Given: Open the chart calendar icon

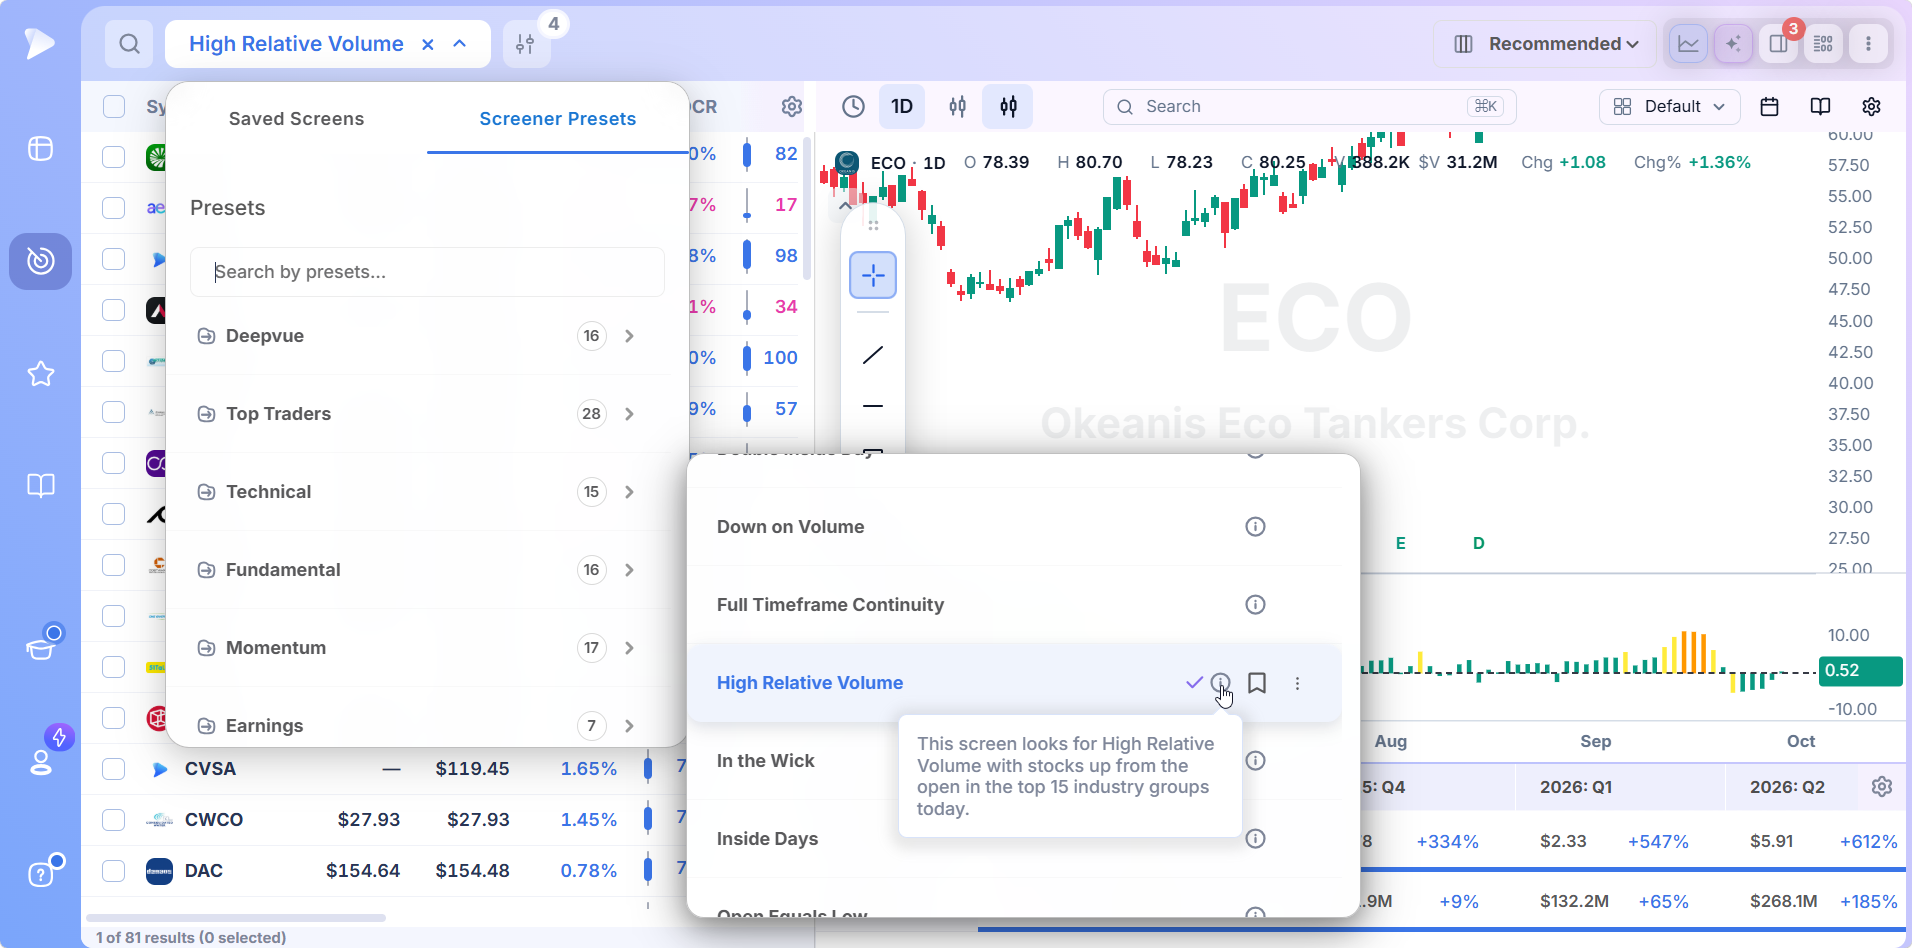Looking at the screenshot, I should pyautogui.click(x=1769, y=107).
